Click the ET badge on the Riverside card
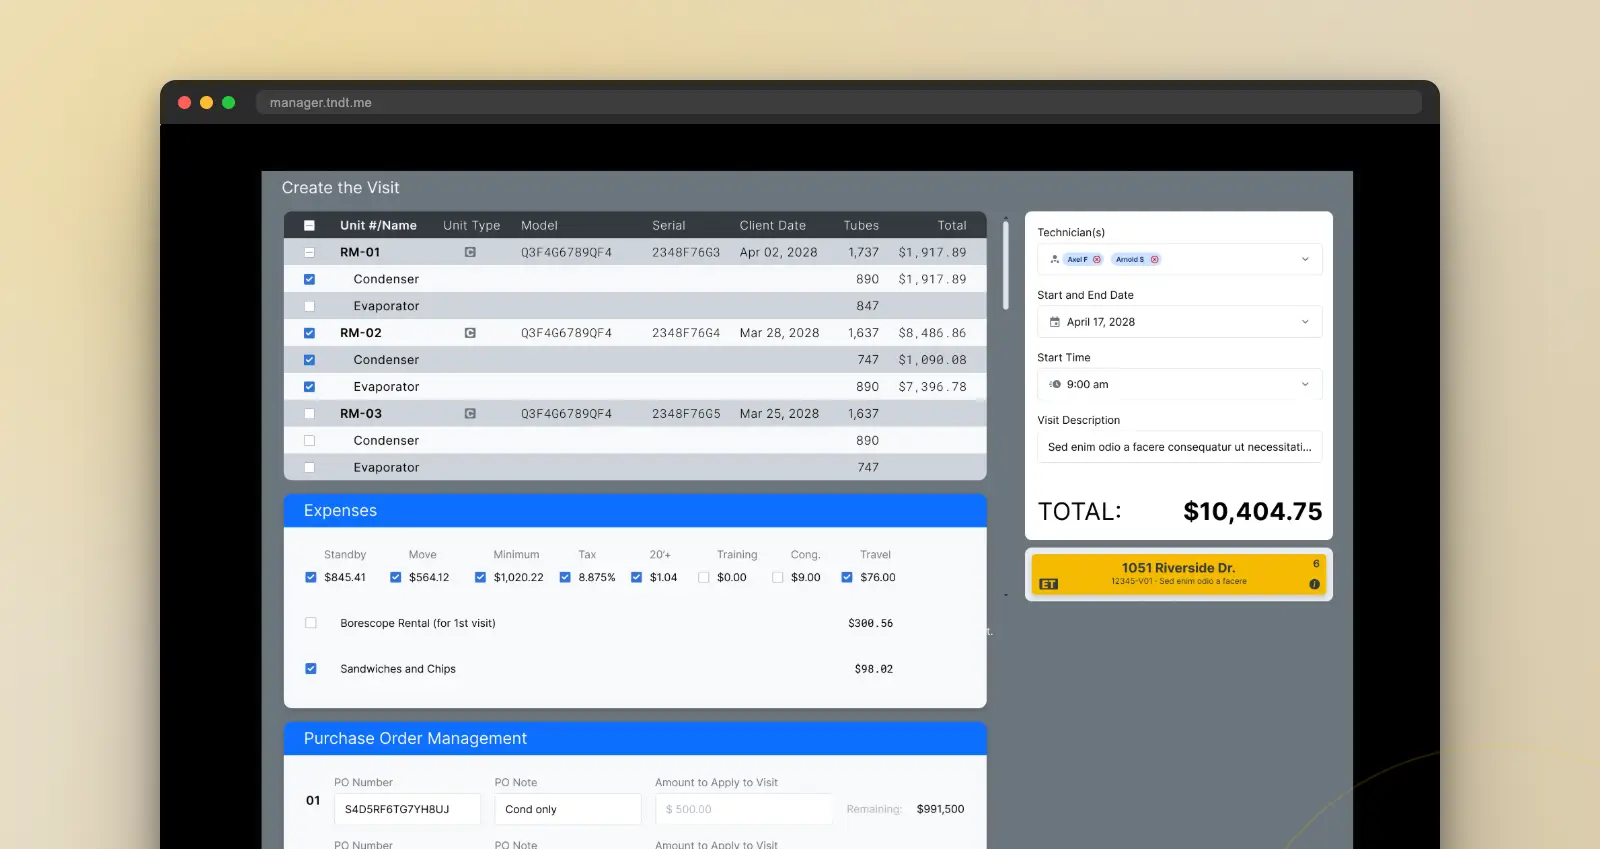Viewport: 1600px width, 849px height. click(1048, 584)
